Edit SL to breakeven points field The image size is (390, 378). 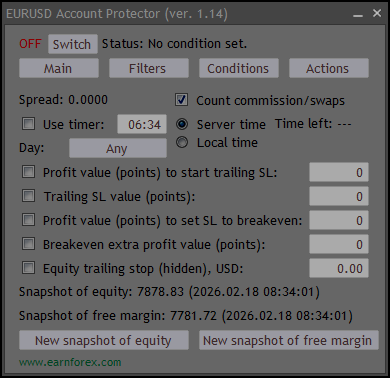pyautogui.click(x=339, y=220)
